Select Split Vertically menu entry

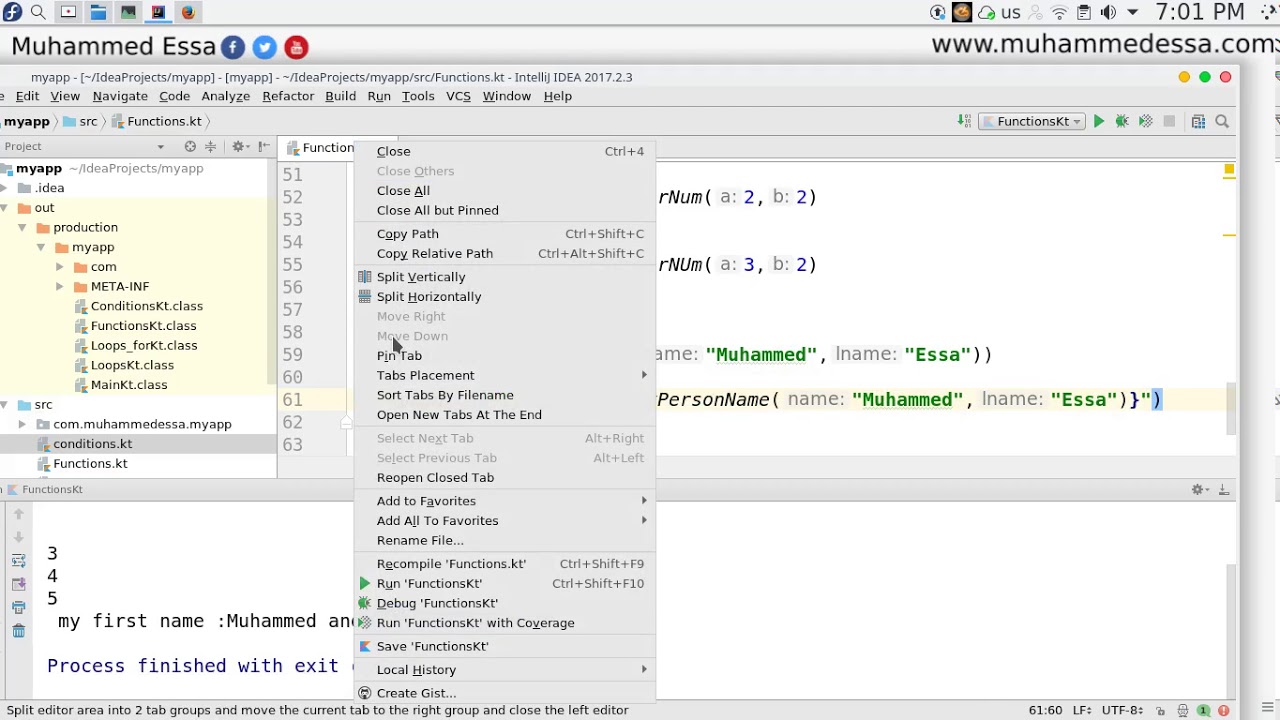click(x=505, y=277)
